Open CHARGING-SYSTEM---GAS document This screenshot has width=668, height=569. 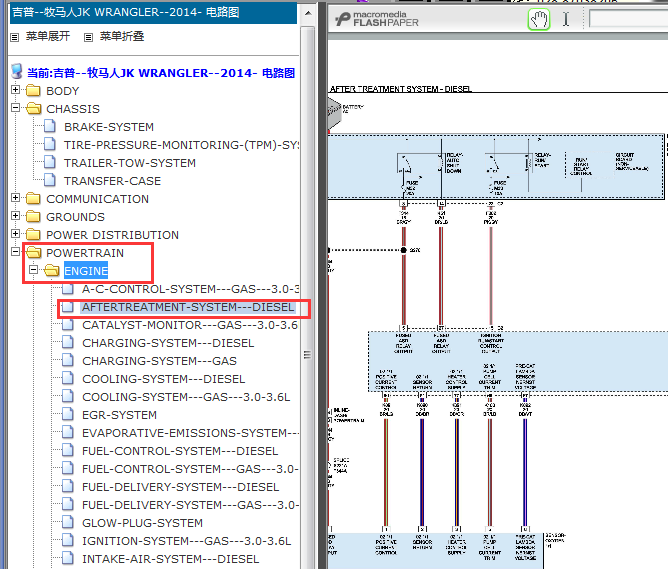tap(159, 361)
